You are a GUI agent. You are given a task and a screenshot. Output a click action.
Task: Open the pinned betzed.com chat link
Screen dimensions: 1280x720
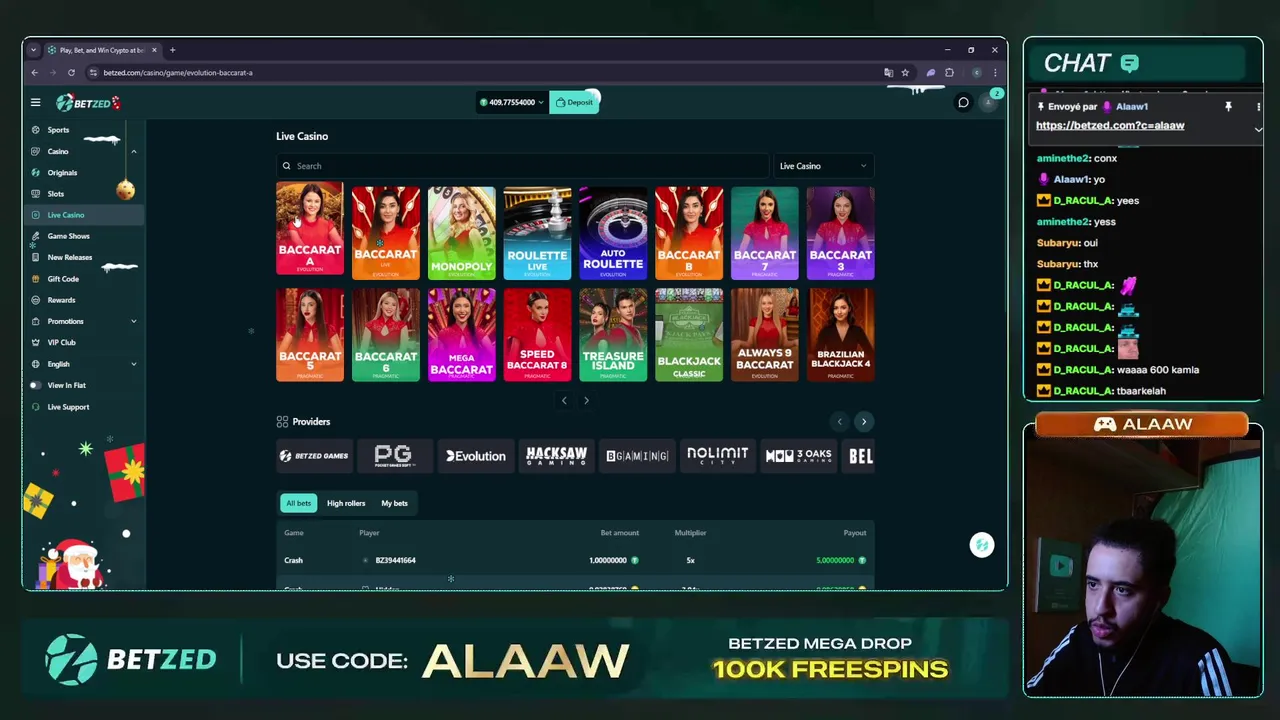point(1110,125)
